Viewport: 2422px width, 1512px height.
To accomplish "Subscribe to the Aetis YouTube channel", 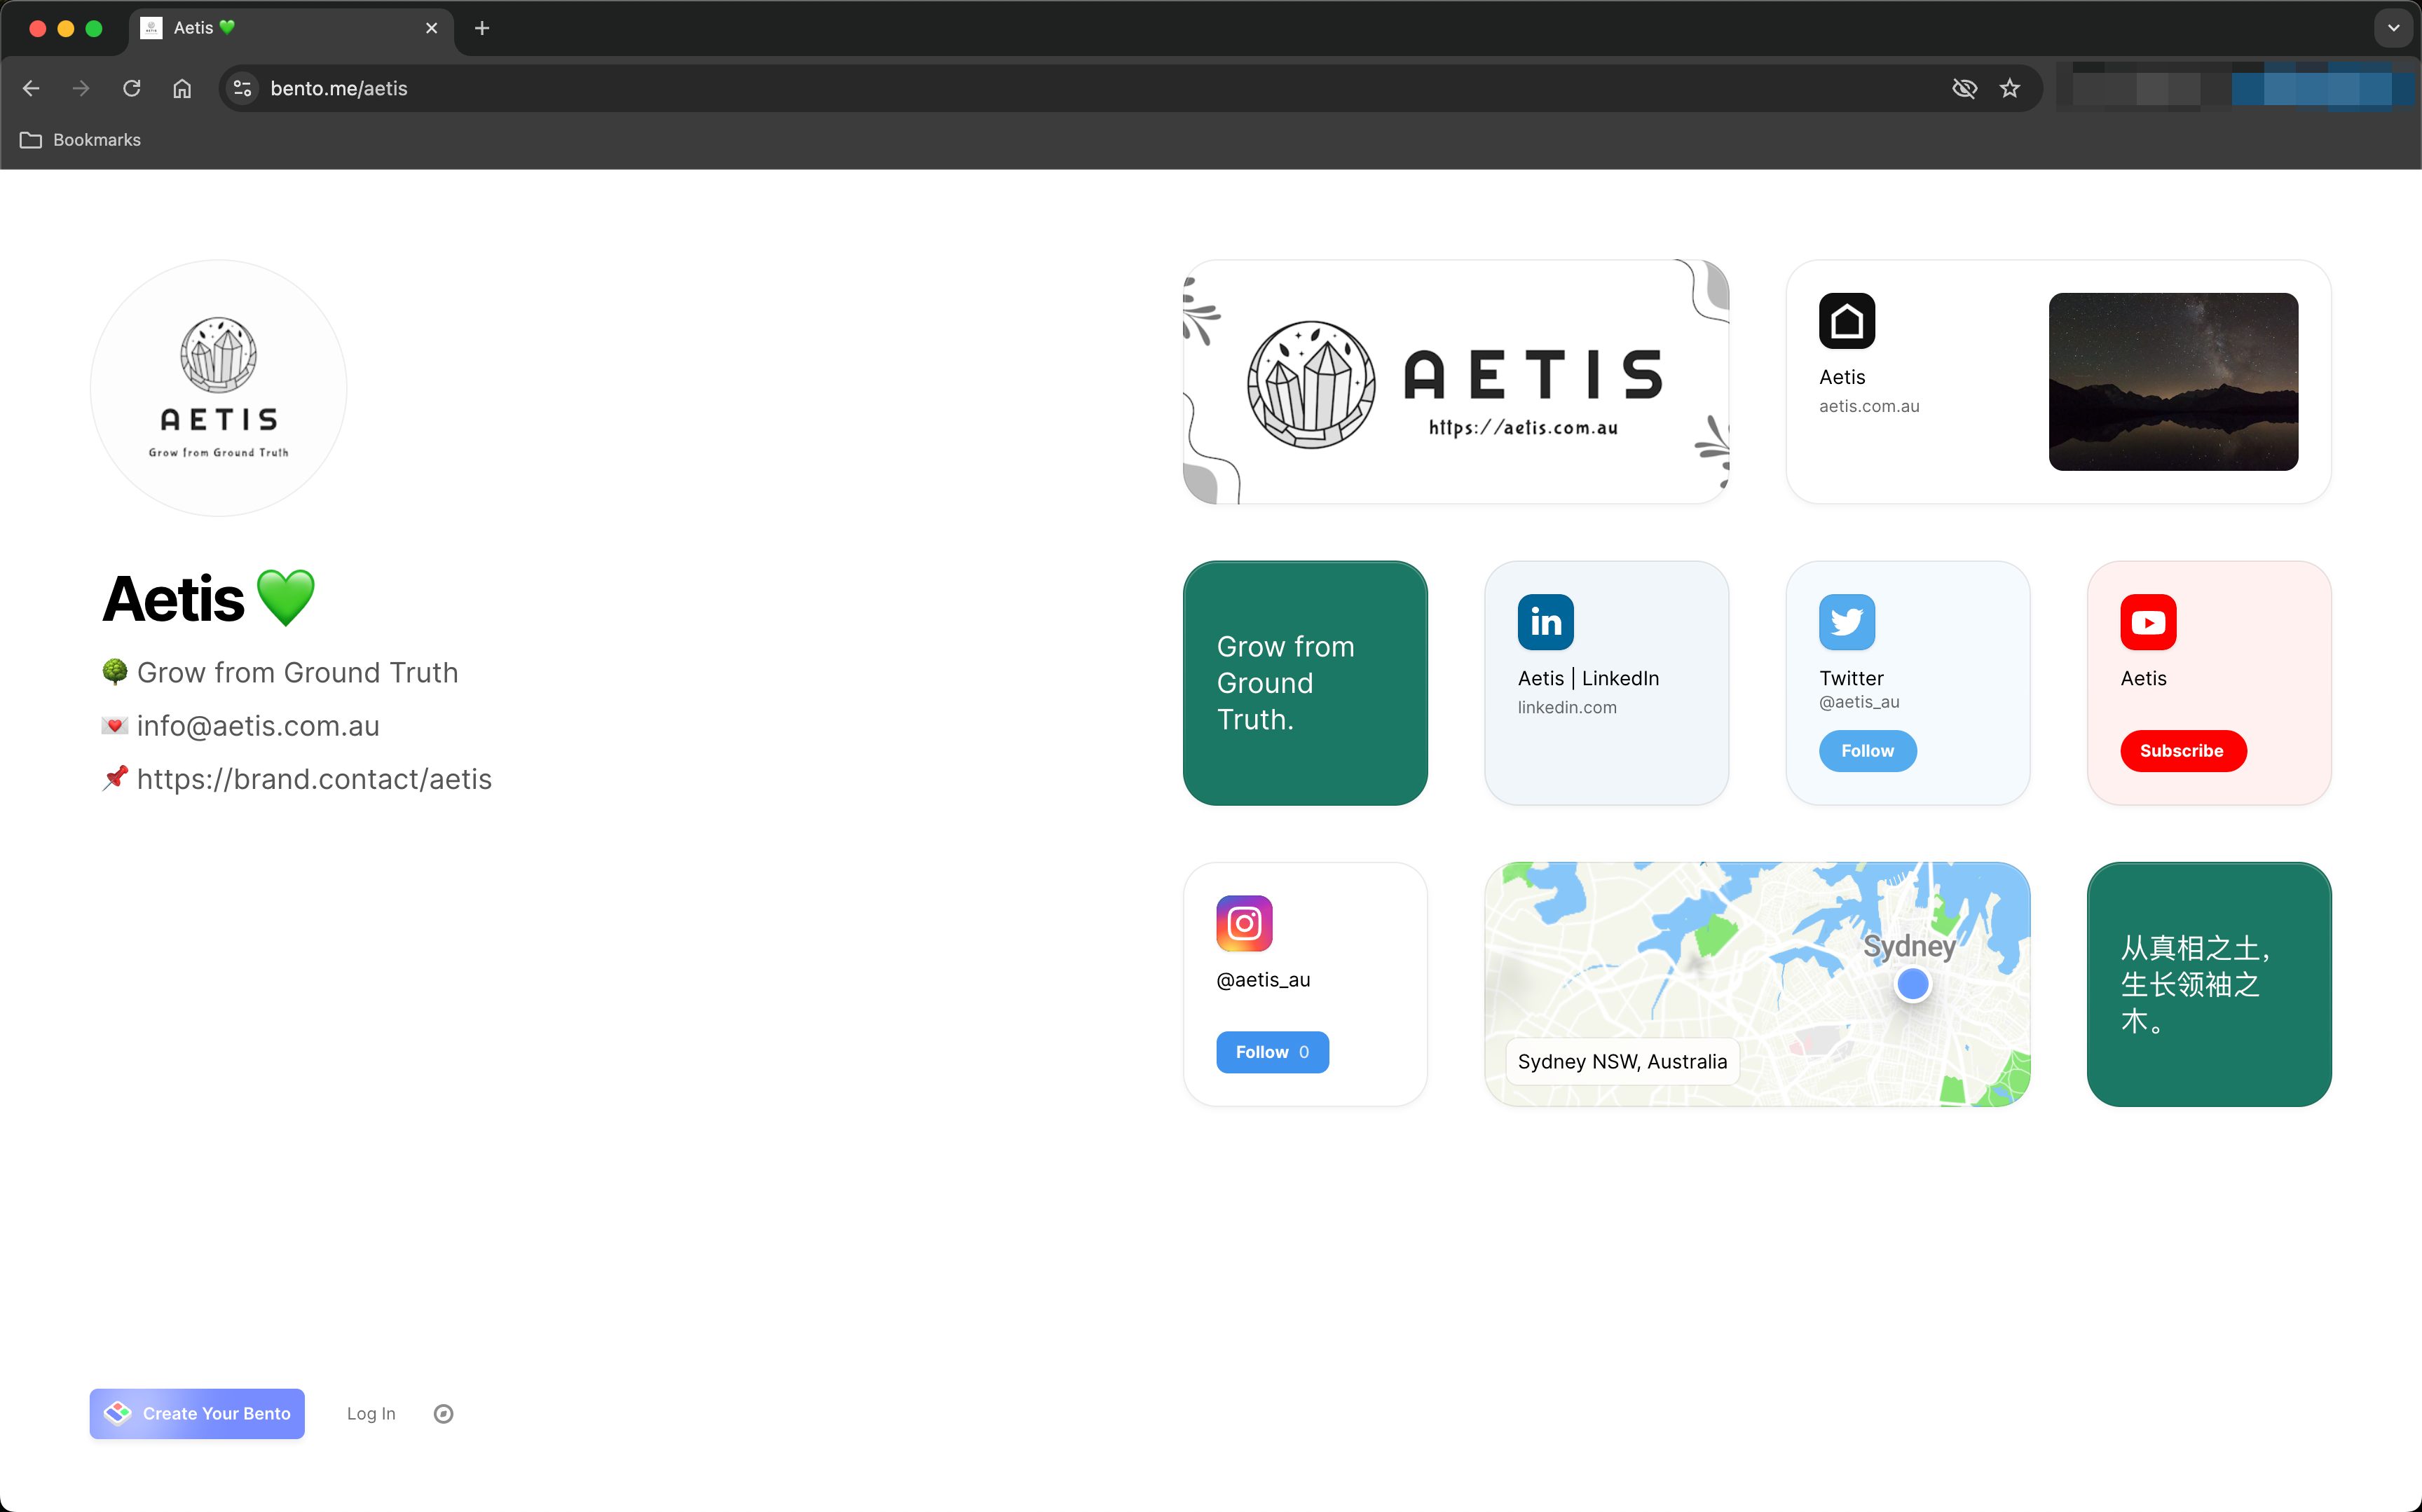I will [x=2182, y=751].
